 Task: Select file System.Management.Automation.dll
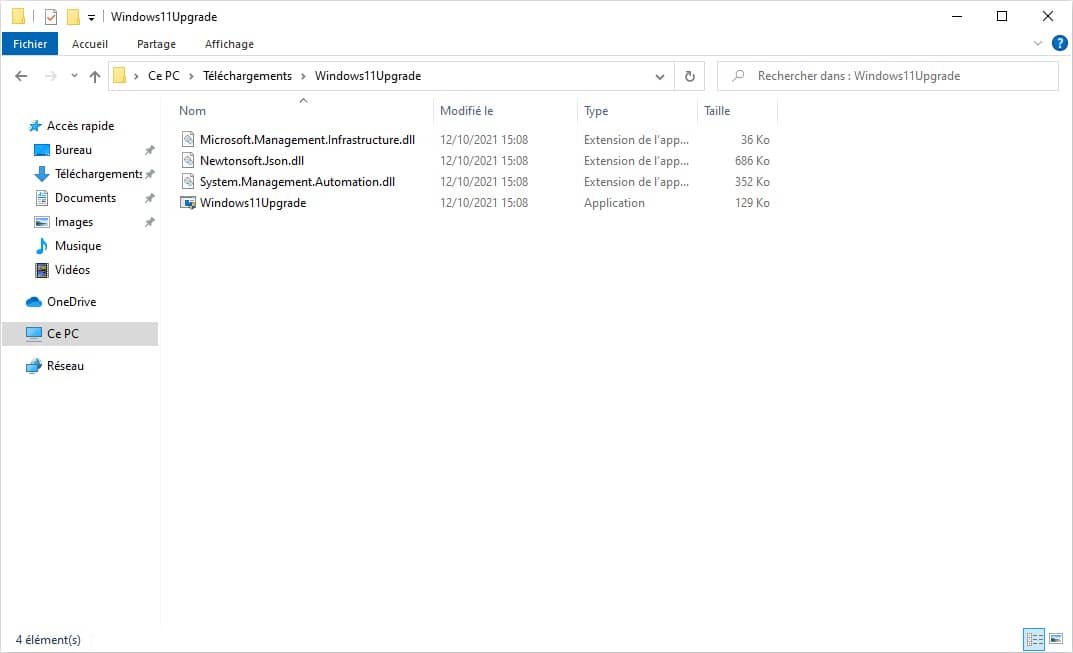click(x=297, y=182)
